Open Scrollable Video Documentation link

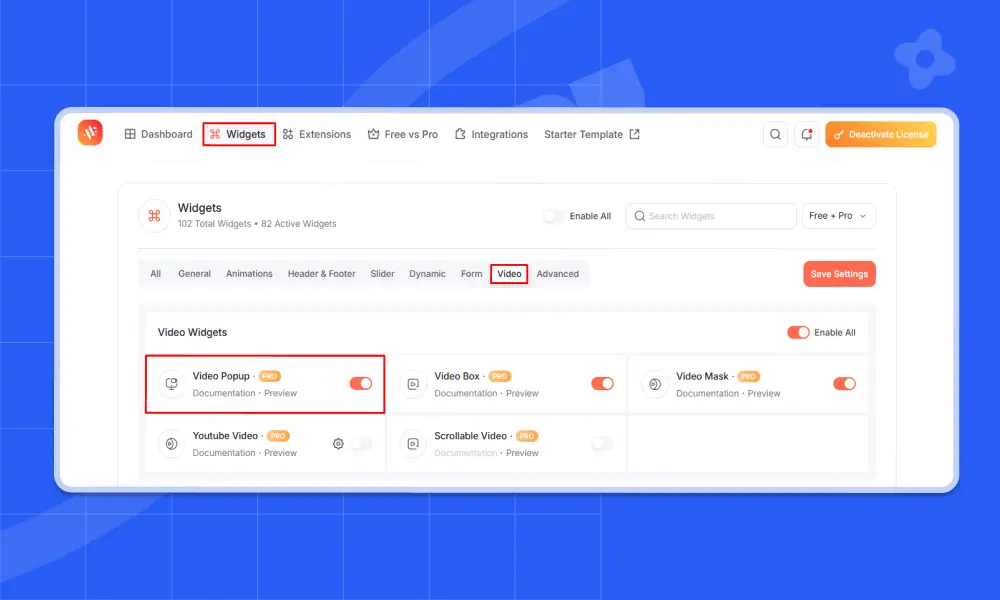466,453
